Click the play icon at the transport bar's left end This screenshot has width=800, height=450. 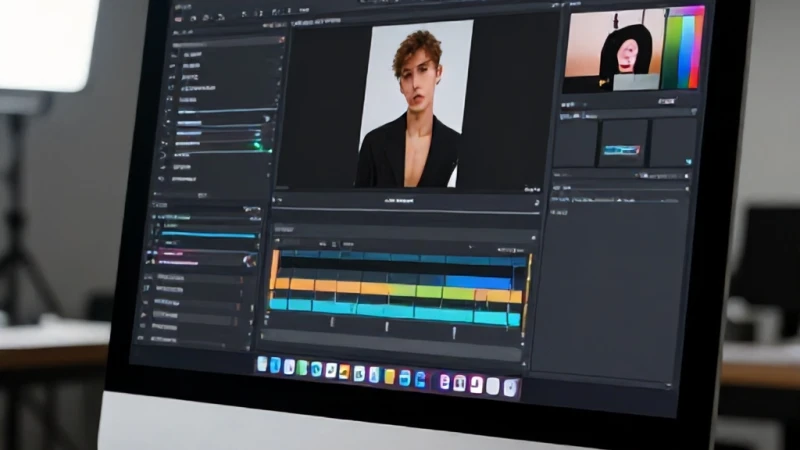[x=273, y=200]
